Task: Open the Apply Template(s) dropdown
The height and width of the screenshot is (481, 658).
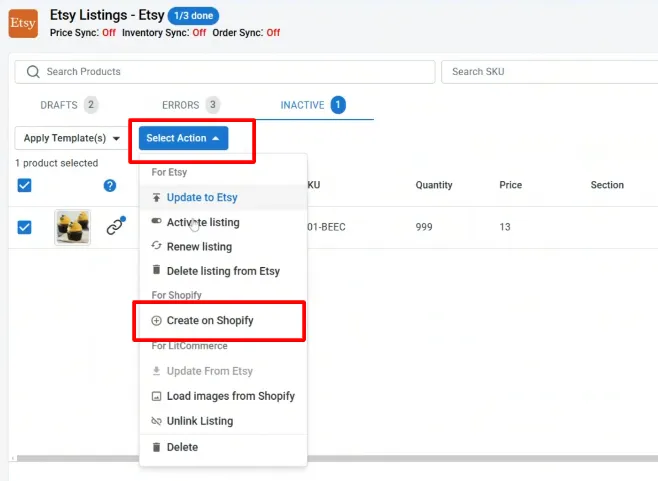Action: tap(72, 138)
